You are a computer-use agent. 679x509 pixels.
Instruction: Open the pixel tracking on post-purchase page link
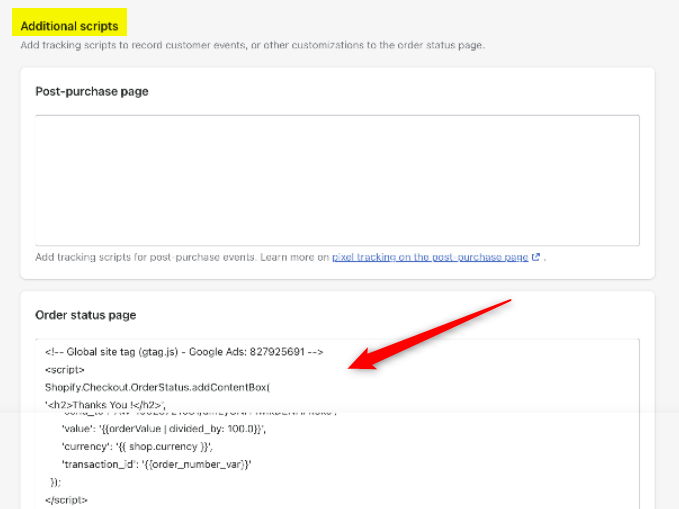click(430, 257)
